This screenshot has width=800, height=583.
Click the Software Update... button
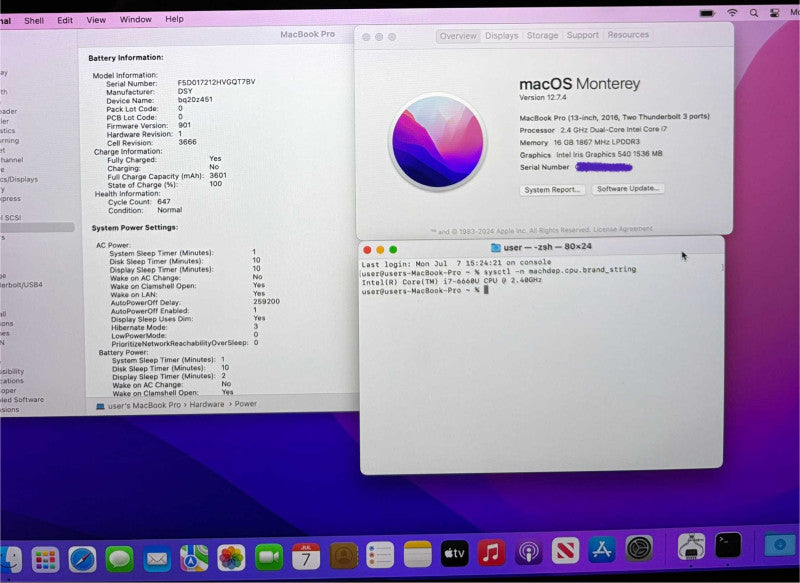click(628, 188)
